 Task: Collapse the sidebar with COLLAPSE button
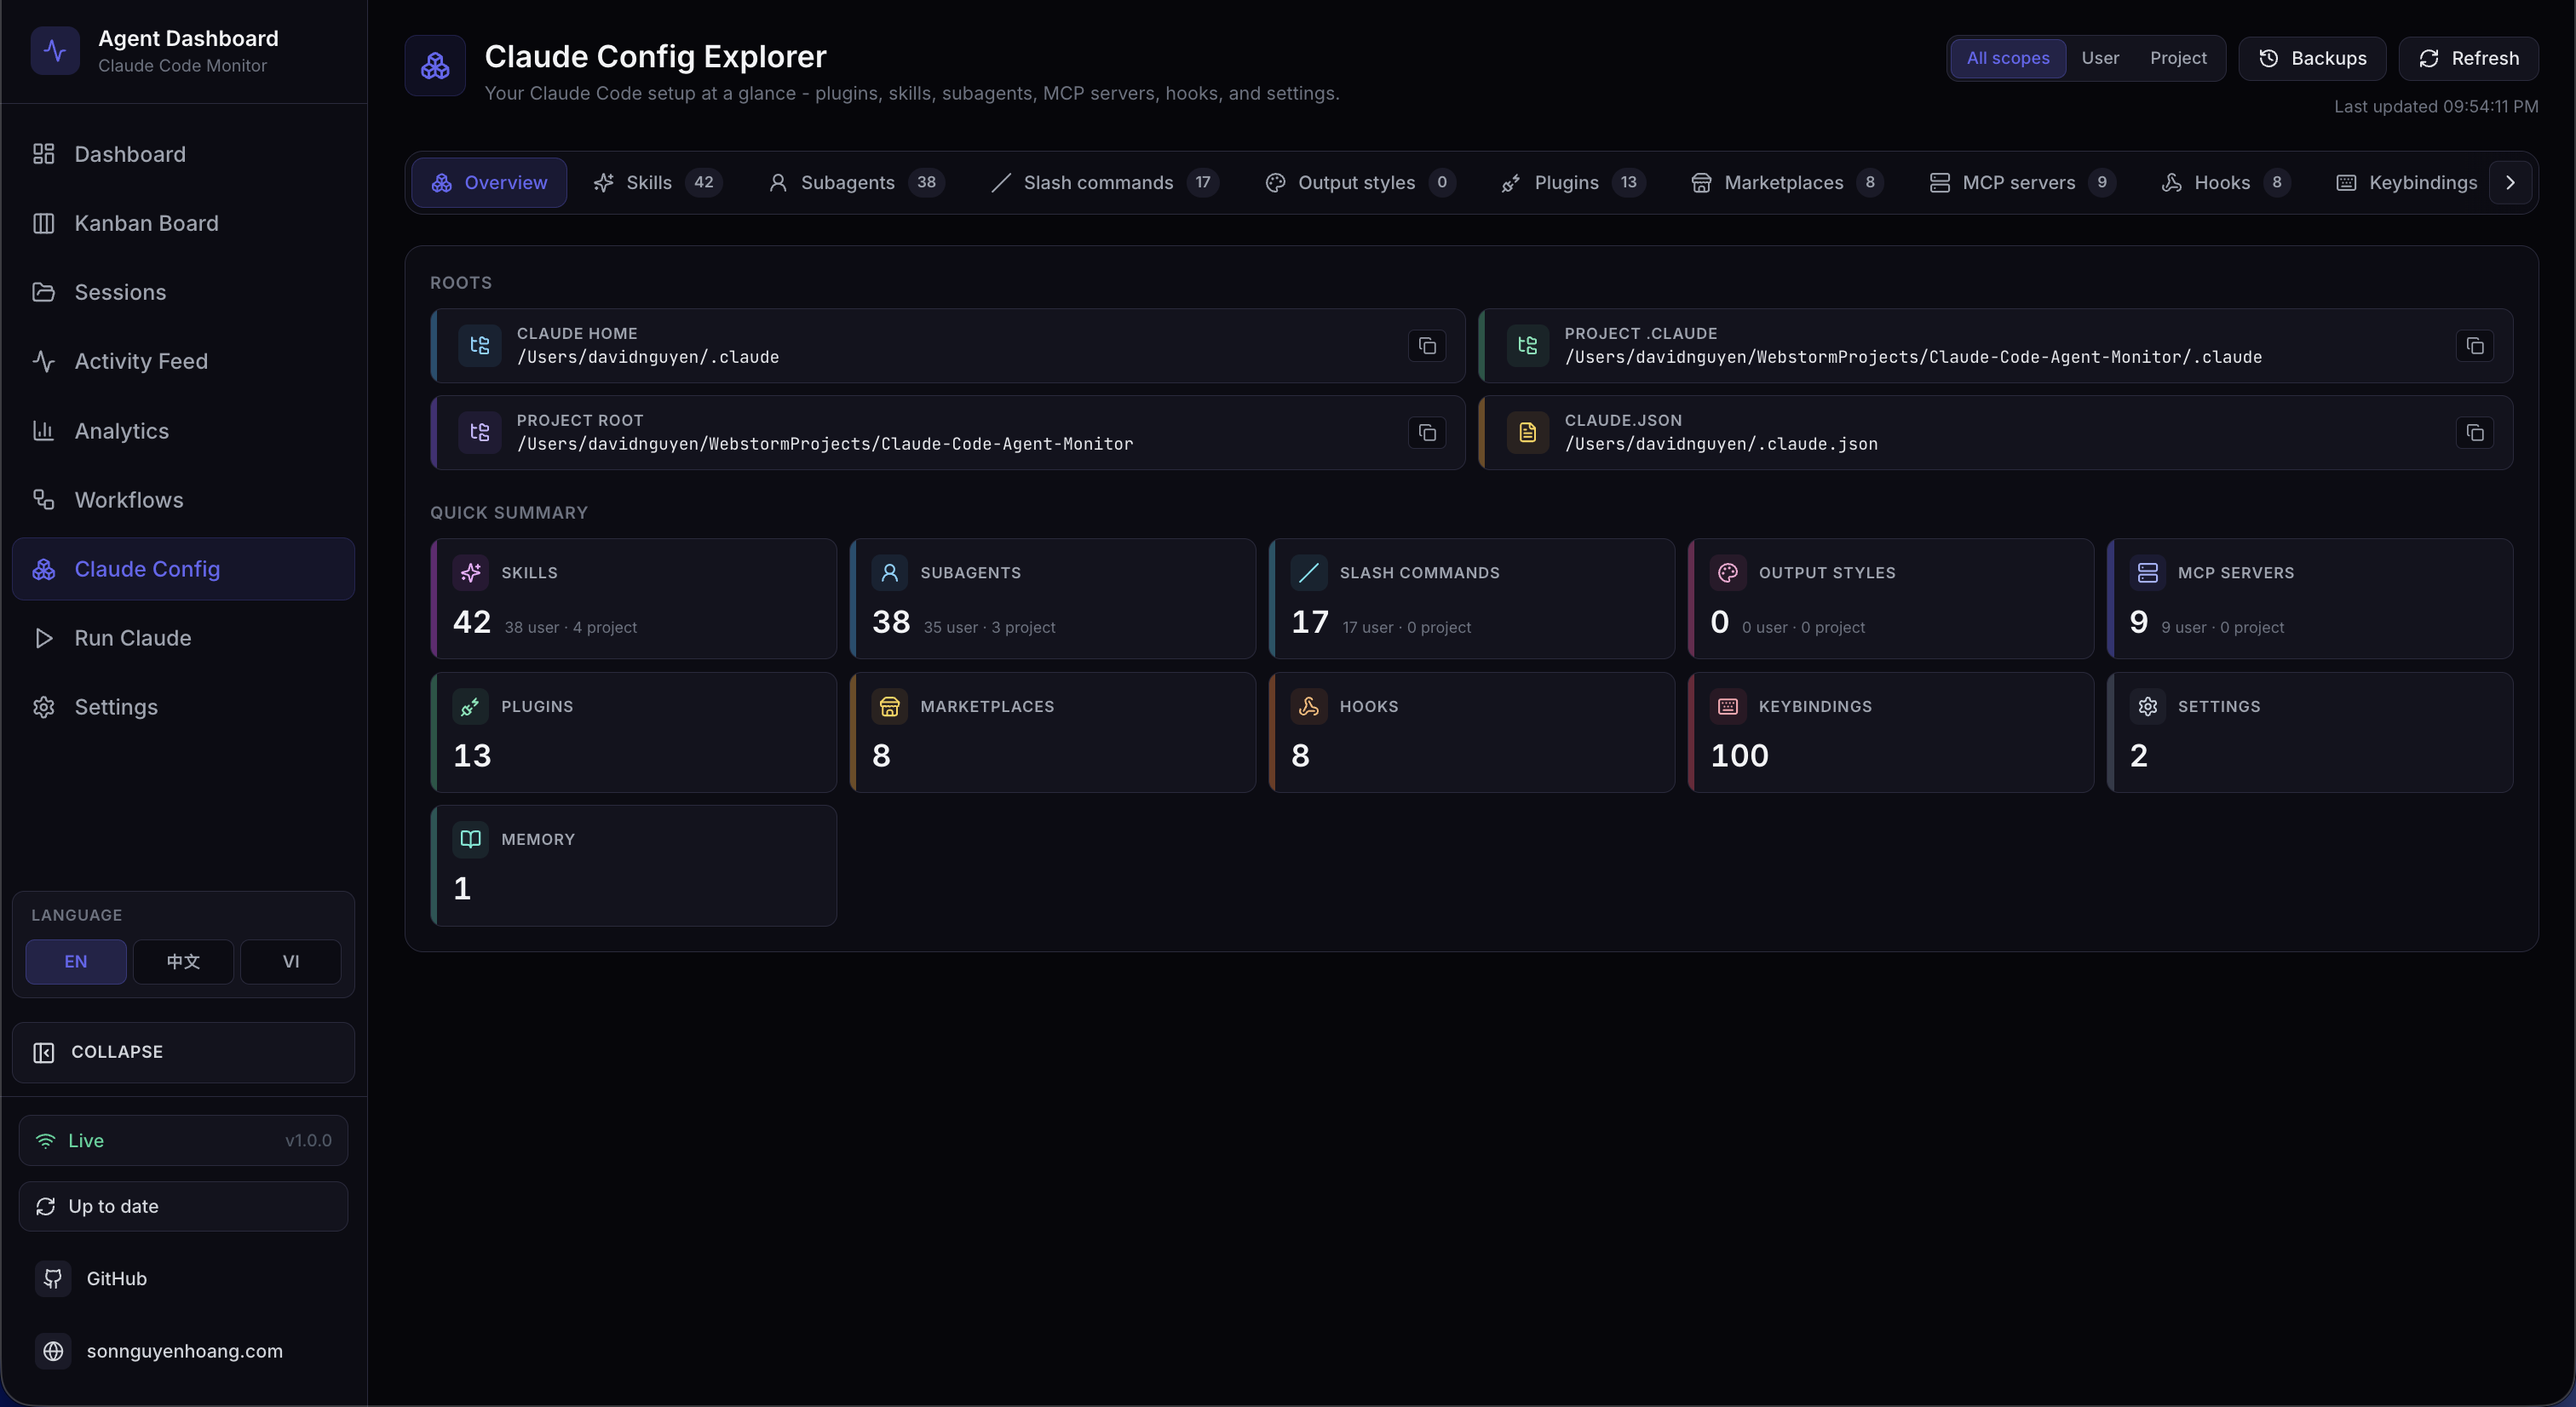pyautogui.click(x=183, y=1053)
